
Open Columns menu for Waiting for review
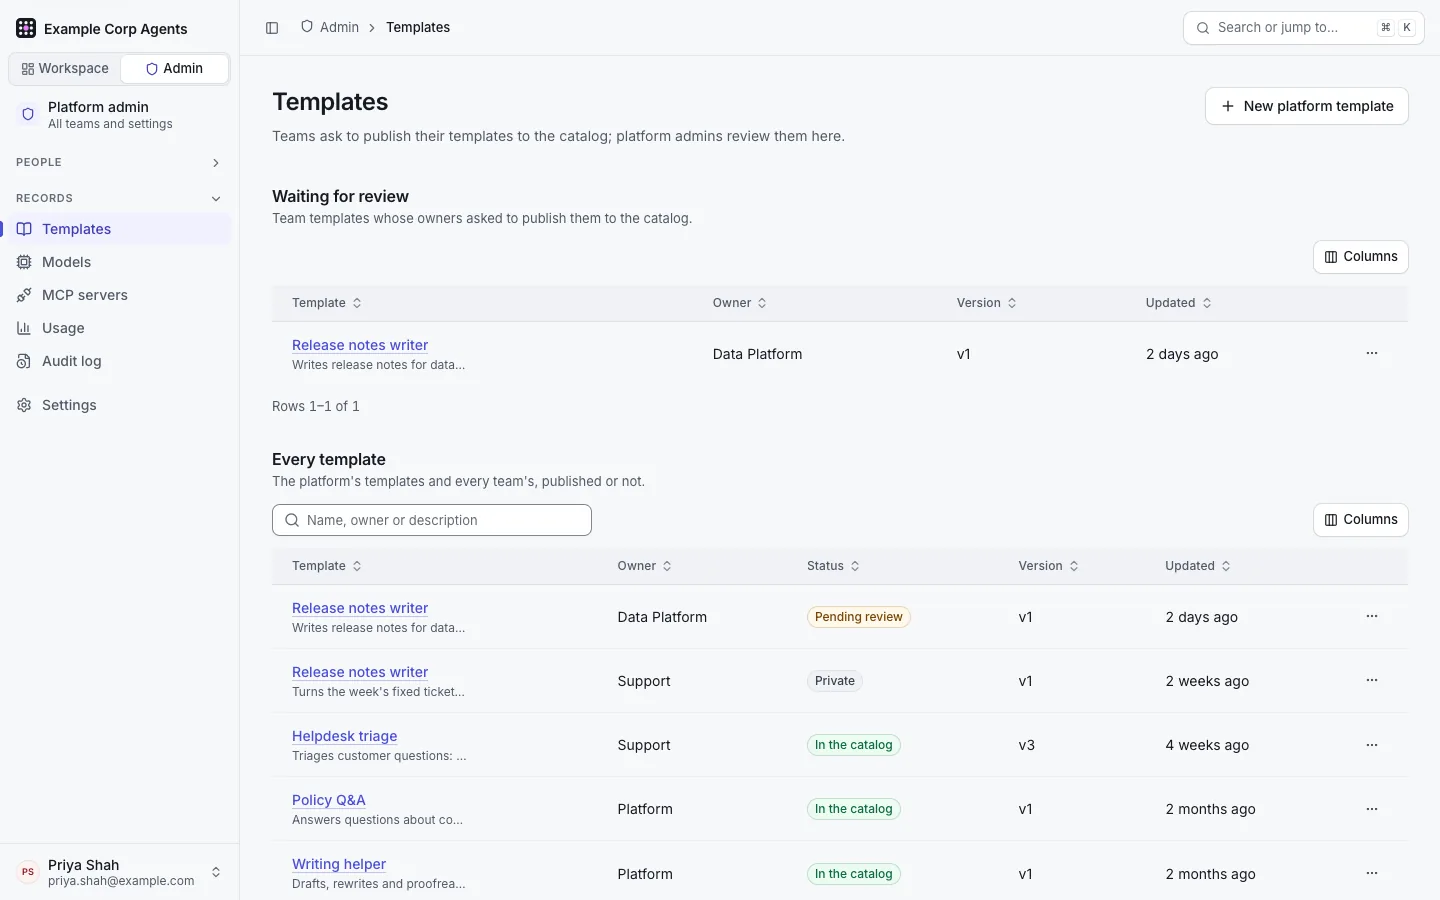[x=1361, y=257]
